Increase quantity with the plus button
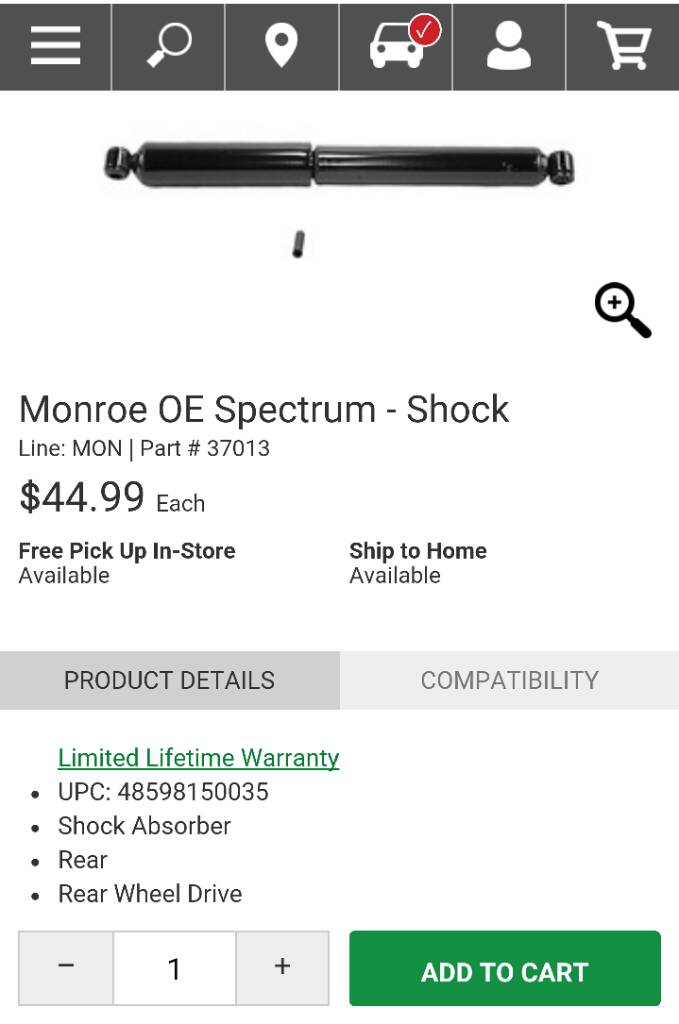This screenshot has height=1024, width=679. [x=282, y=968]
